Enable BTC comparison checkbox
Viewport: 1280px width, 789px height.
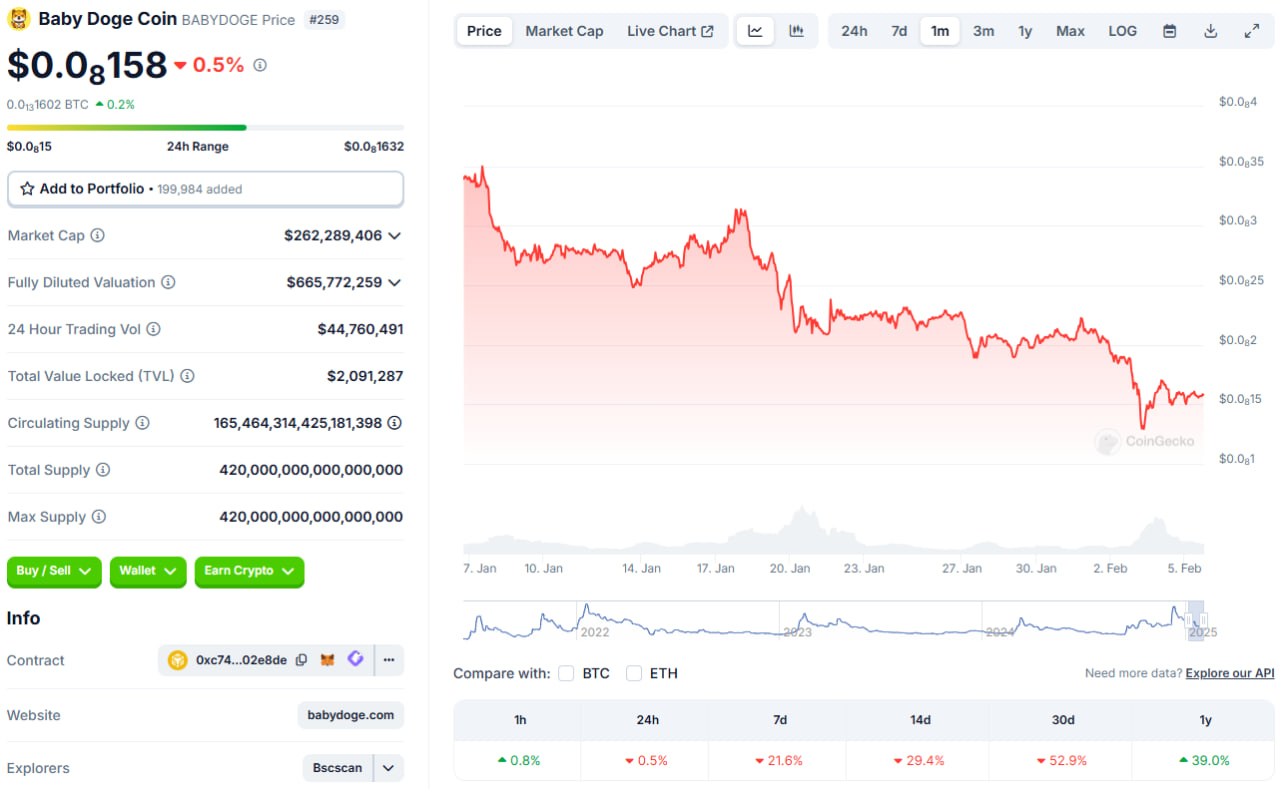(x=566, y=673)
